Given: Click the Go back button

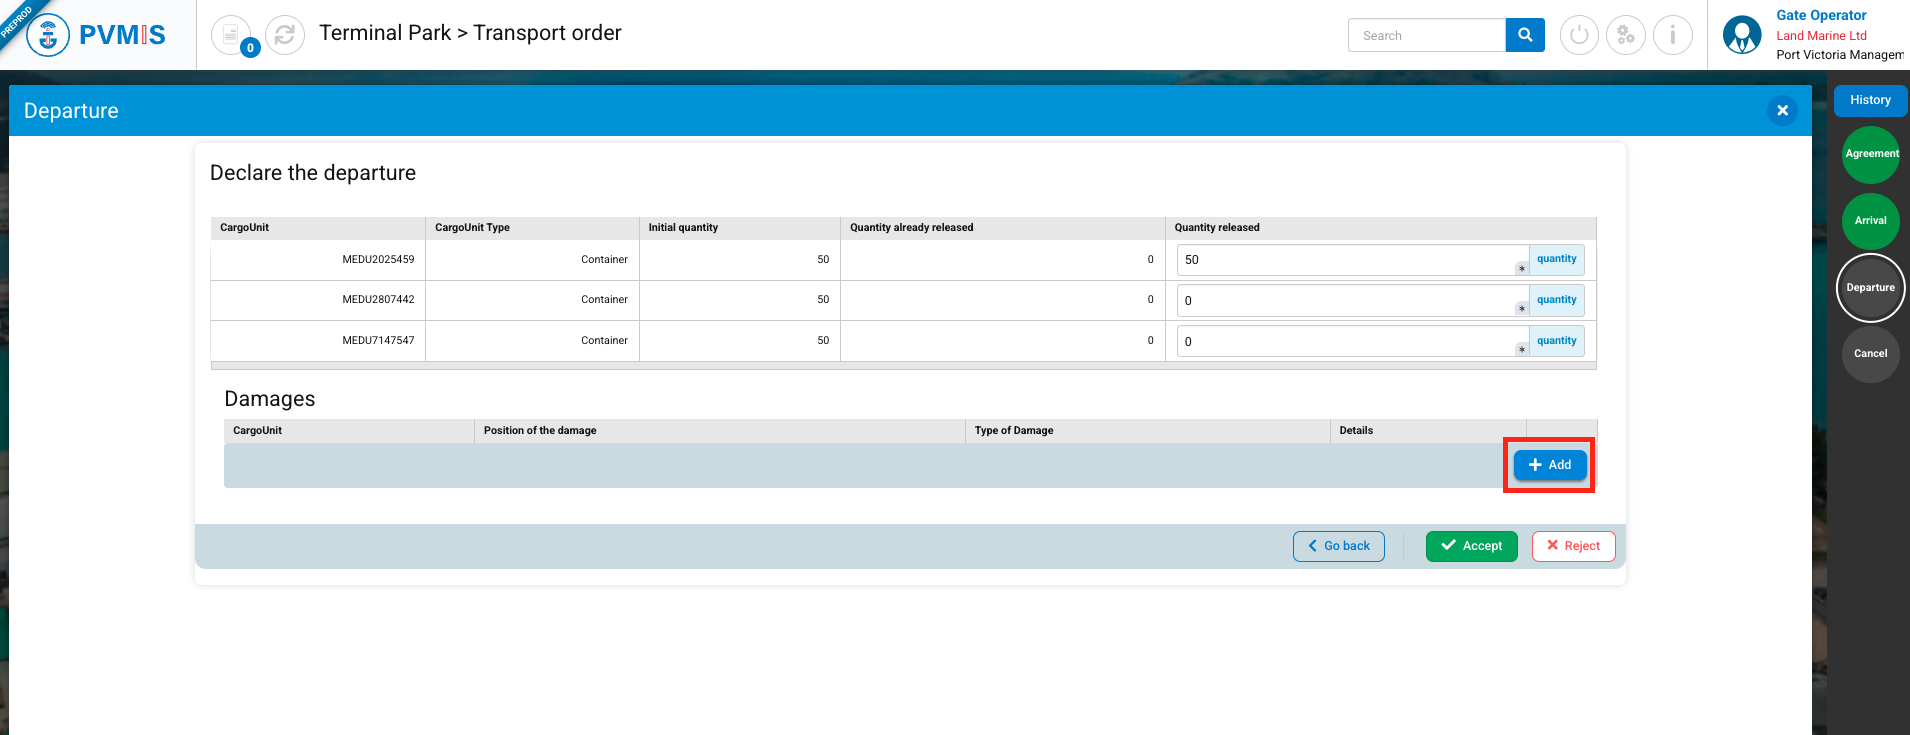Looking at the screenshot, I should (x=1339, y=546).
